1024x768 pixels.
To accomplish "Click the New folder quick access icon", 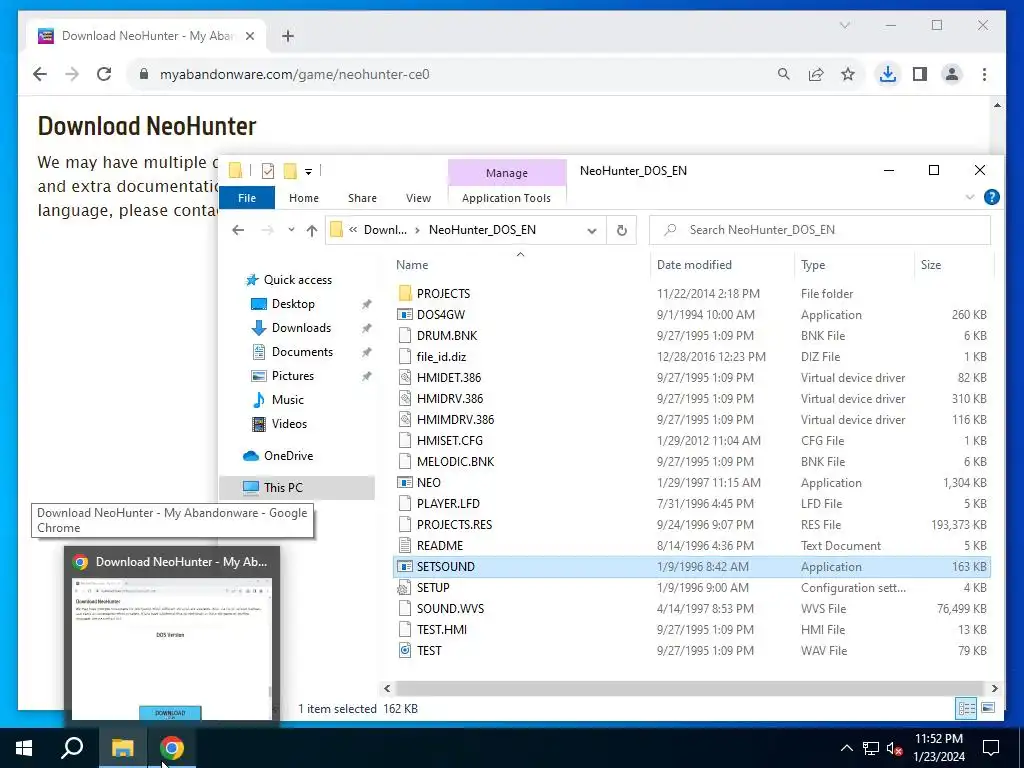I will point(290,171).
